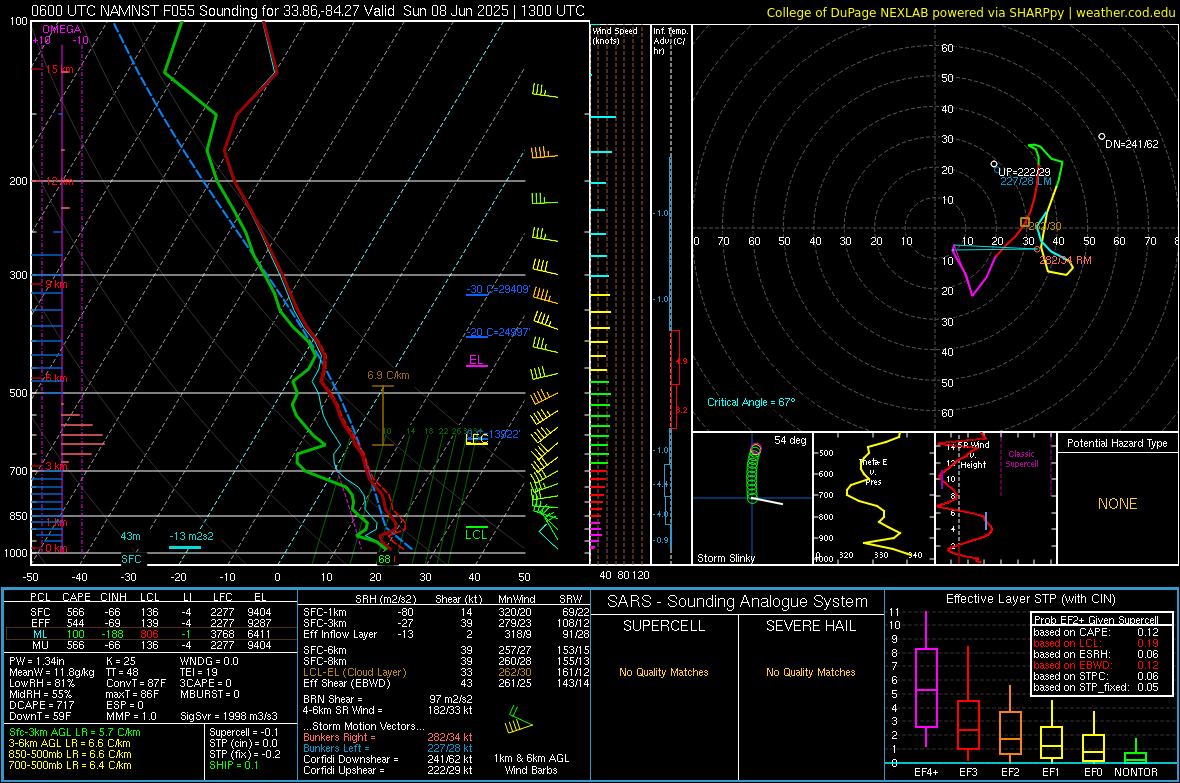Click the 12 km height marker
The height and width of the screenshot is (783, 1180).
pyautogui.click(x=59, y=181)
